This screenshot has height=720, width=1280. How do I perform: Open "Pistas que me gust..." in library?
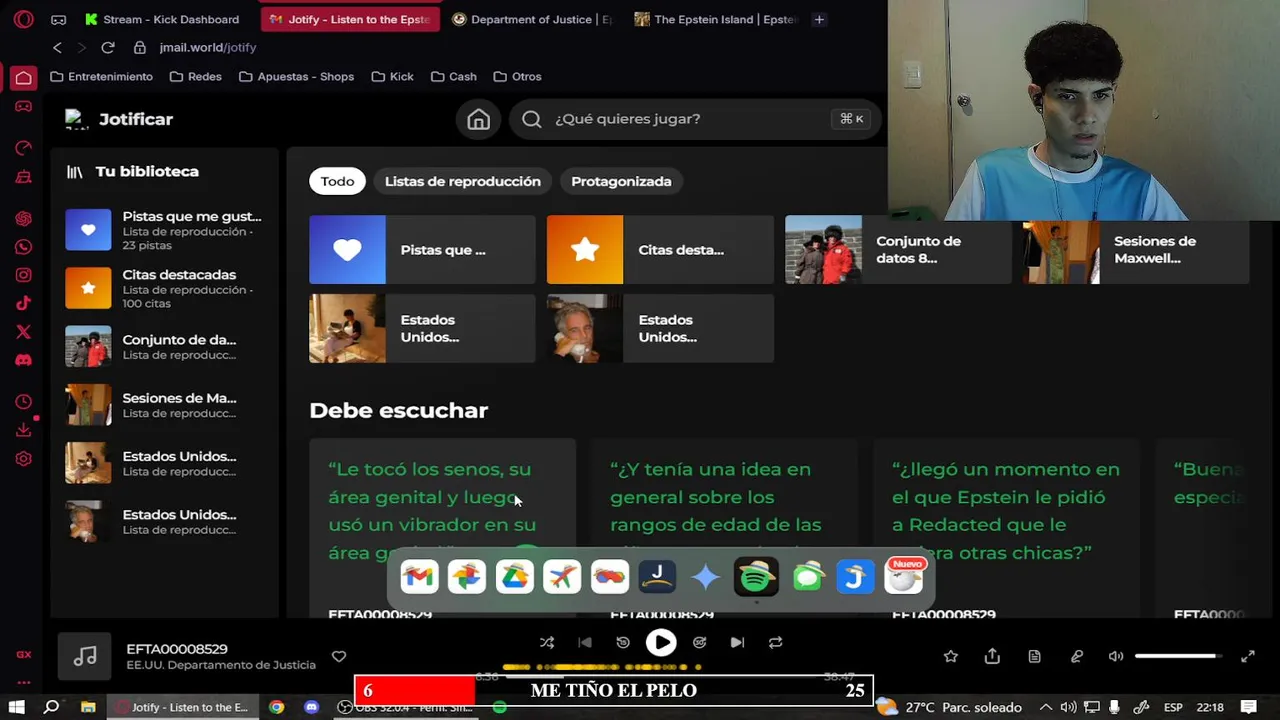pyautogui.click(x=164, y=230)
